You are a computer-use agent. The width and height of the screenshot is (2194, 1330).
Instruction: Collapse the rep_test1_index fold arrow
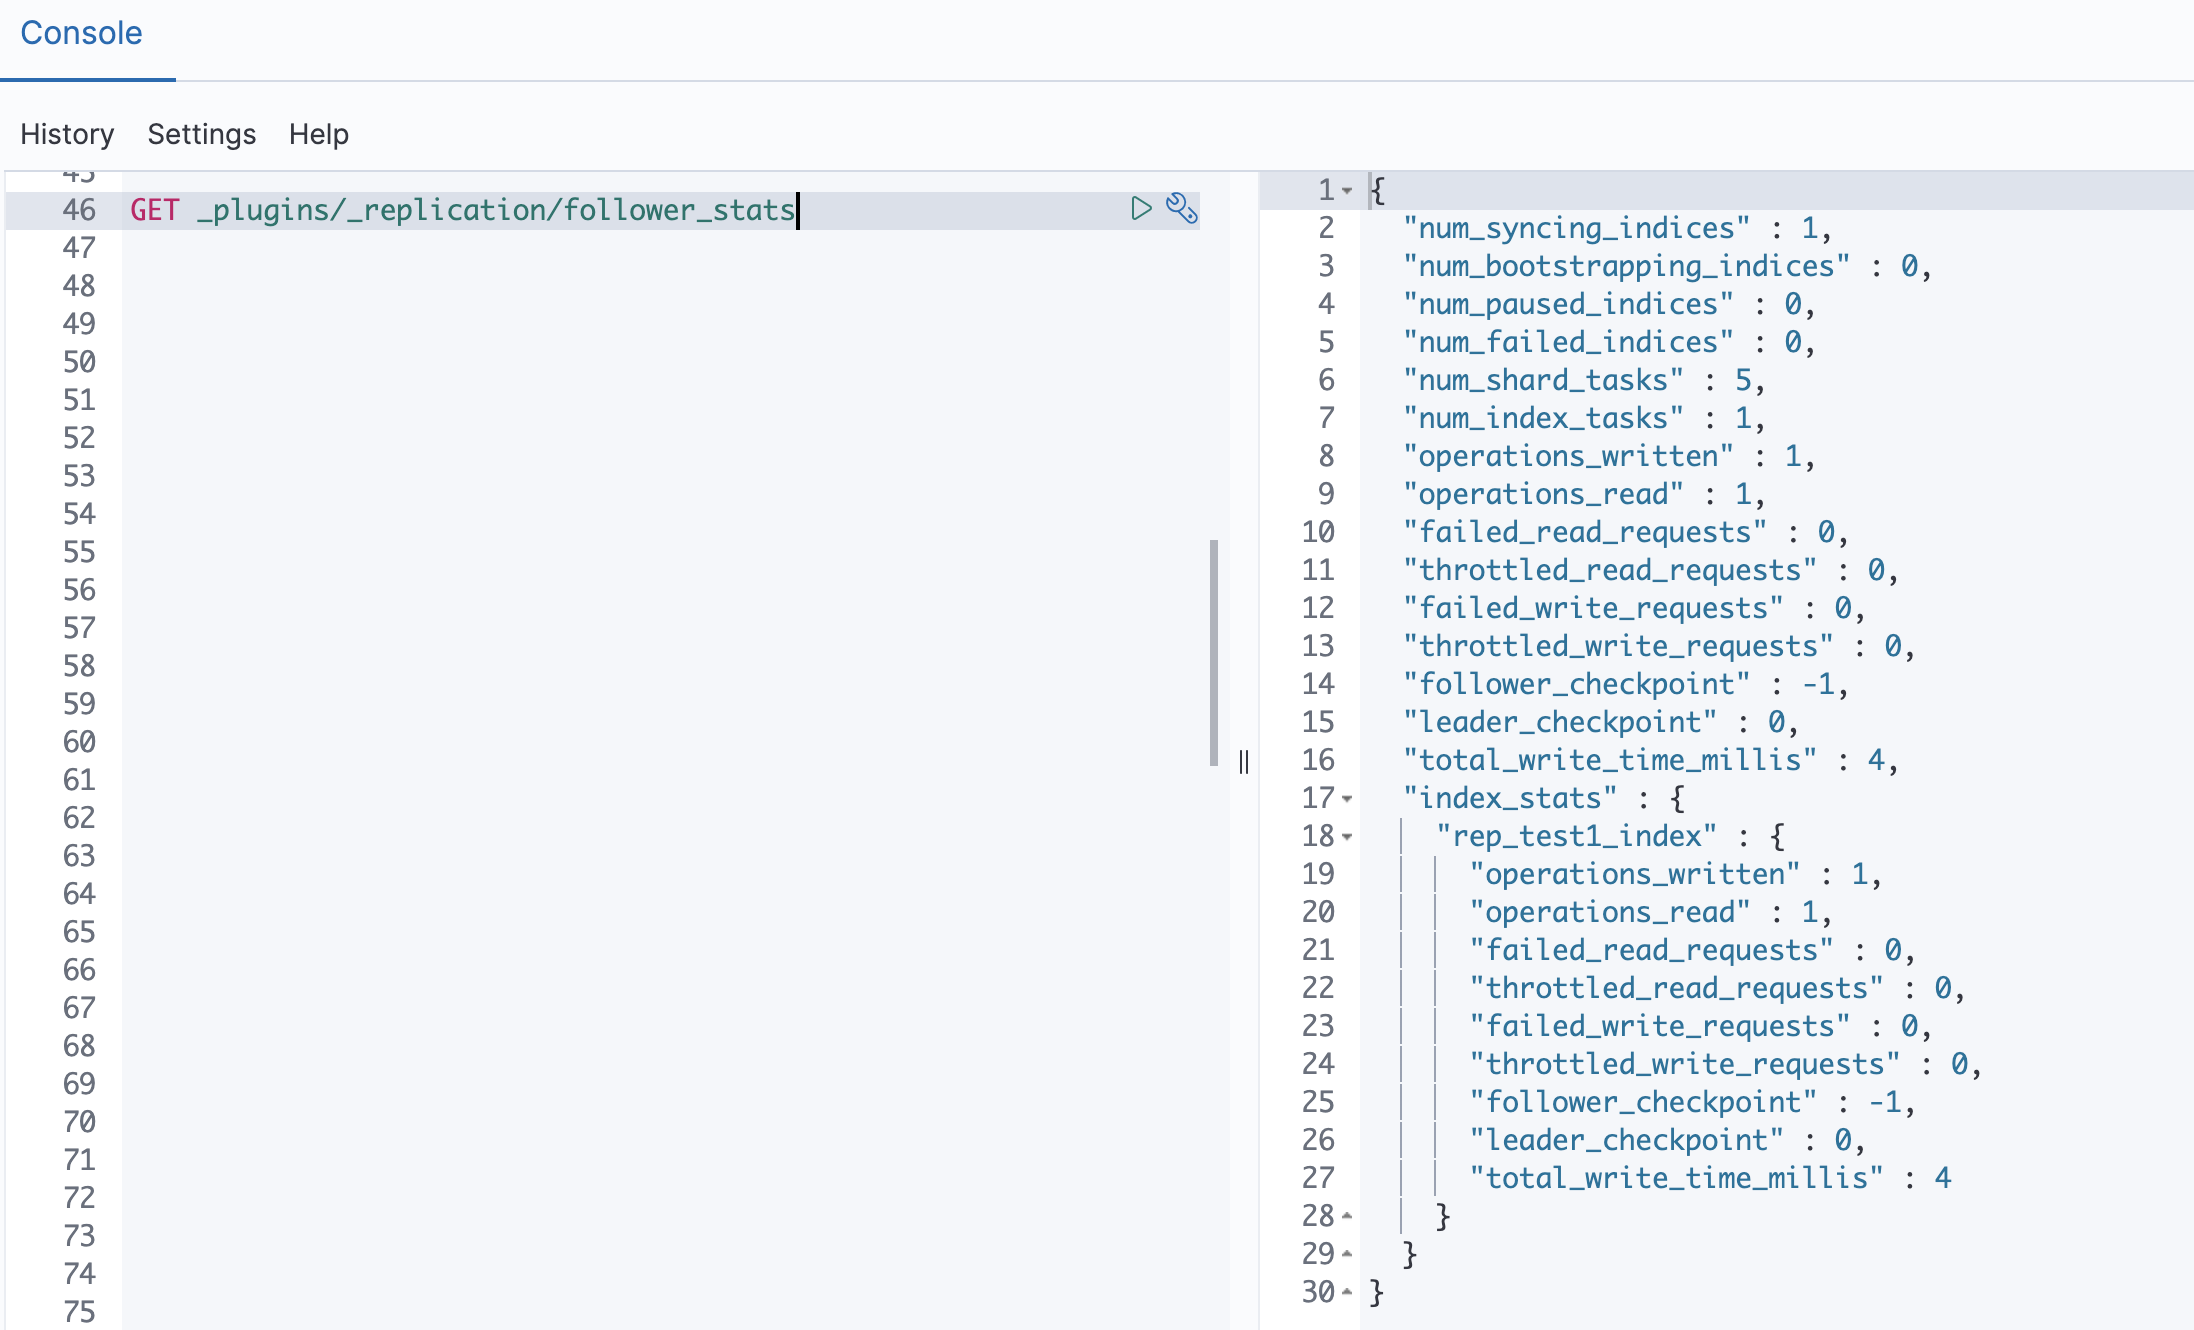(x=1348, y=836)
